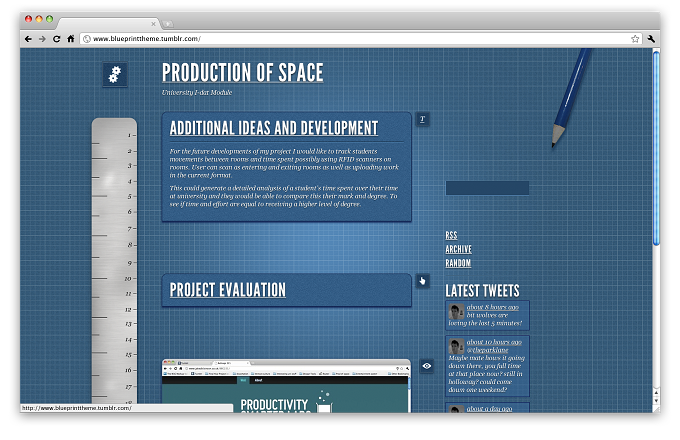
Task: Open Production of Space blog title
Action: 242,72
